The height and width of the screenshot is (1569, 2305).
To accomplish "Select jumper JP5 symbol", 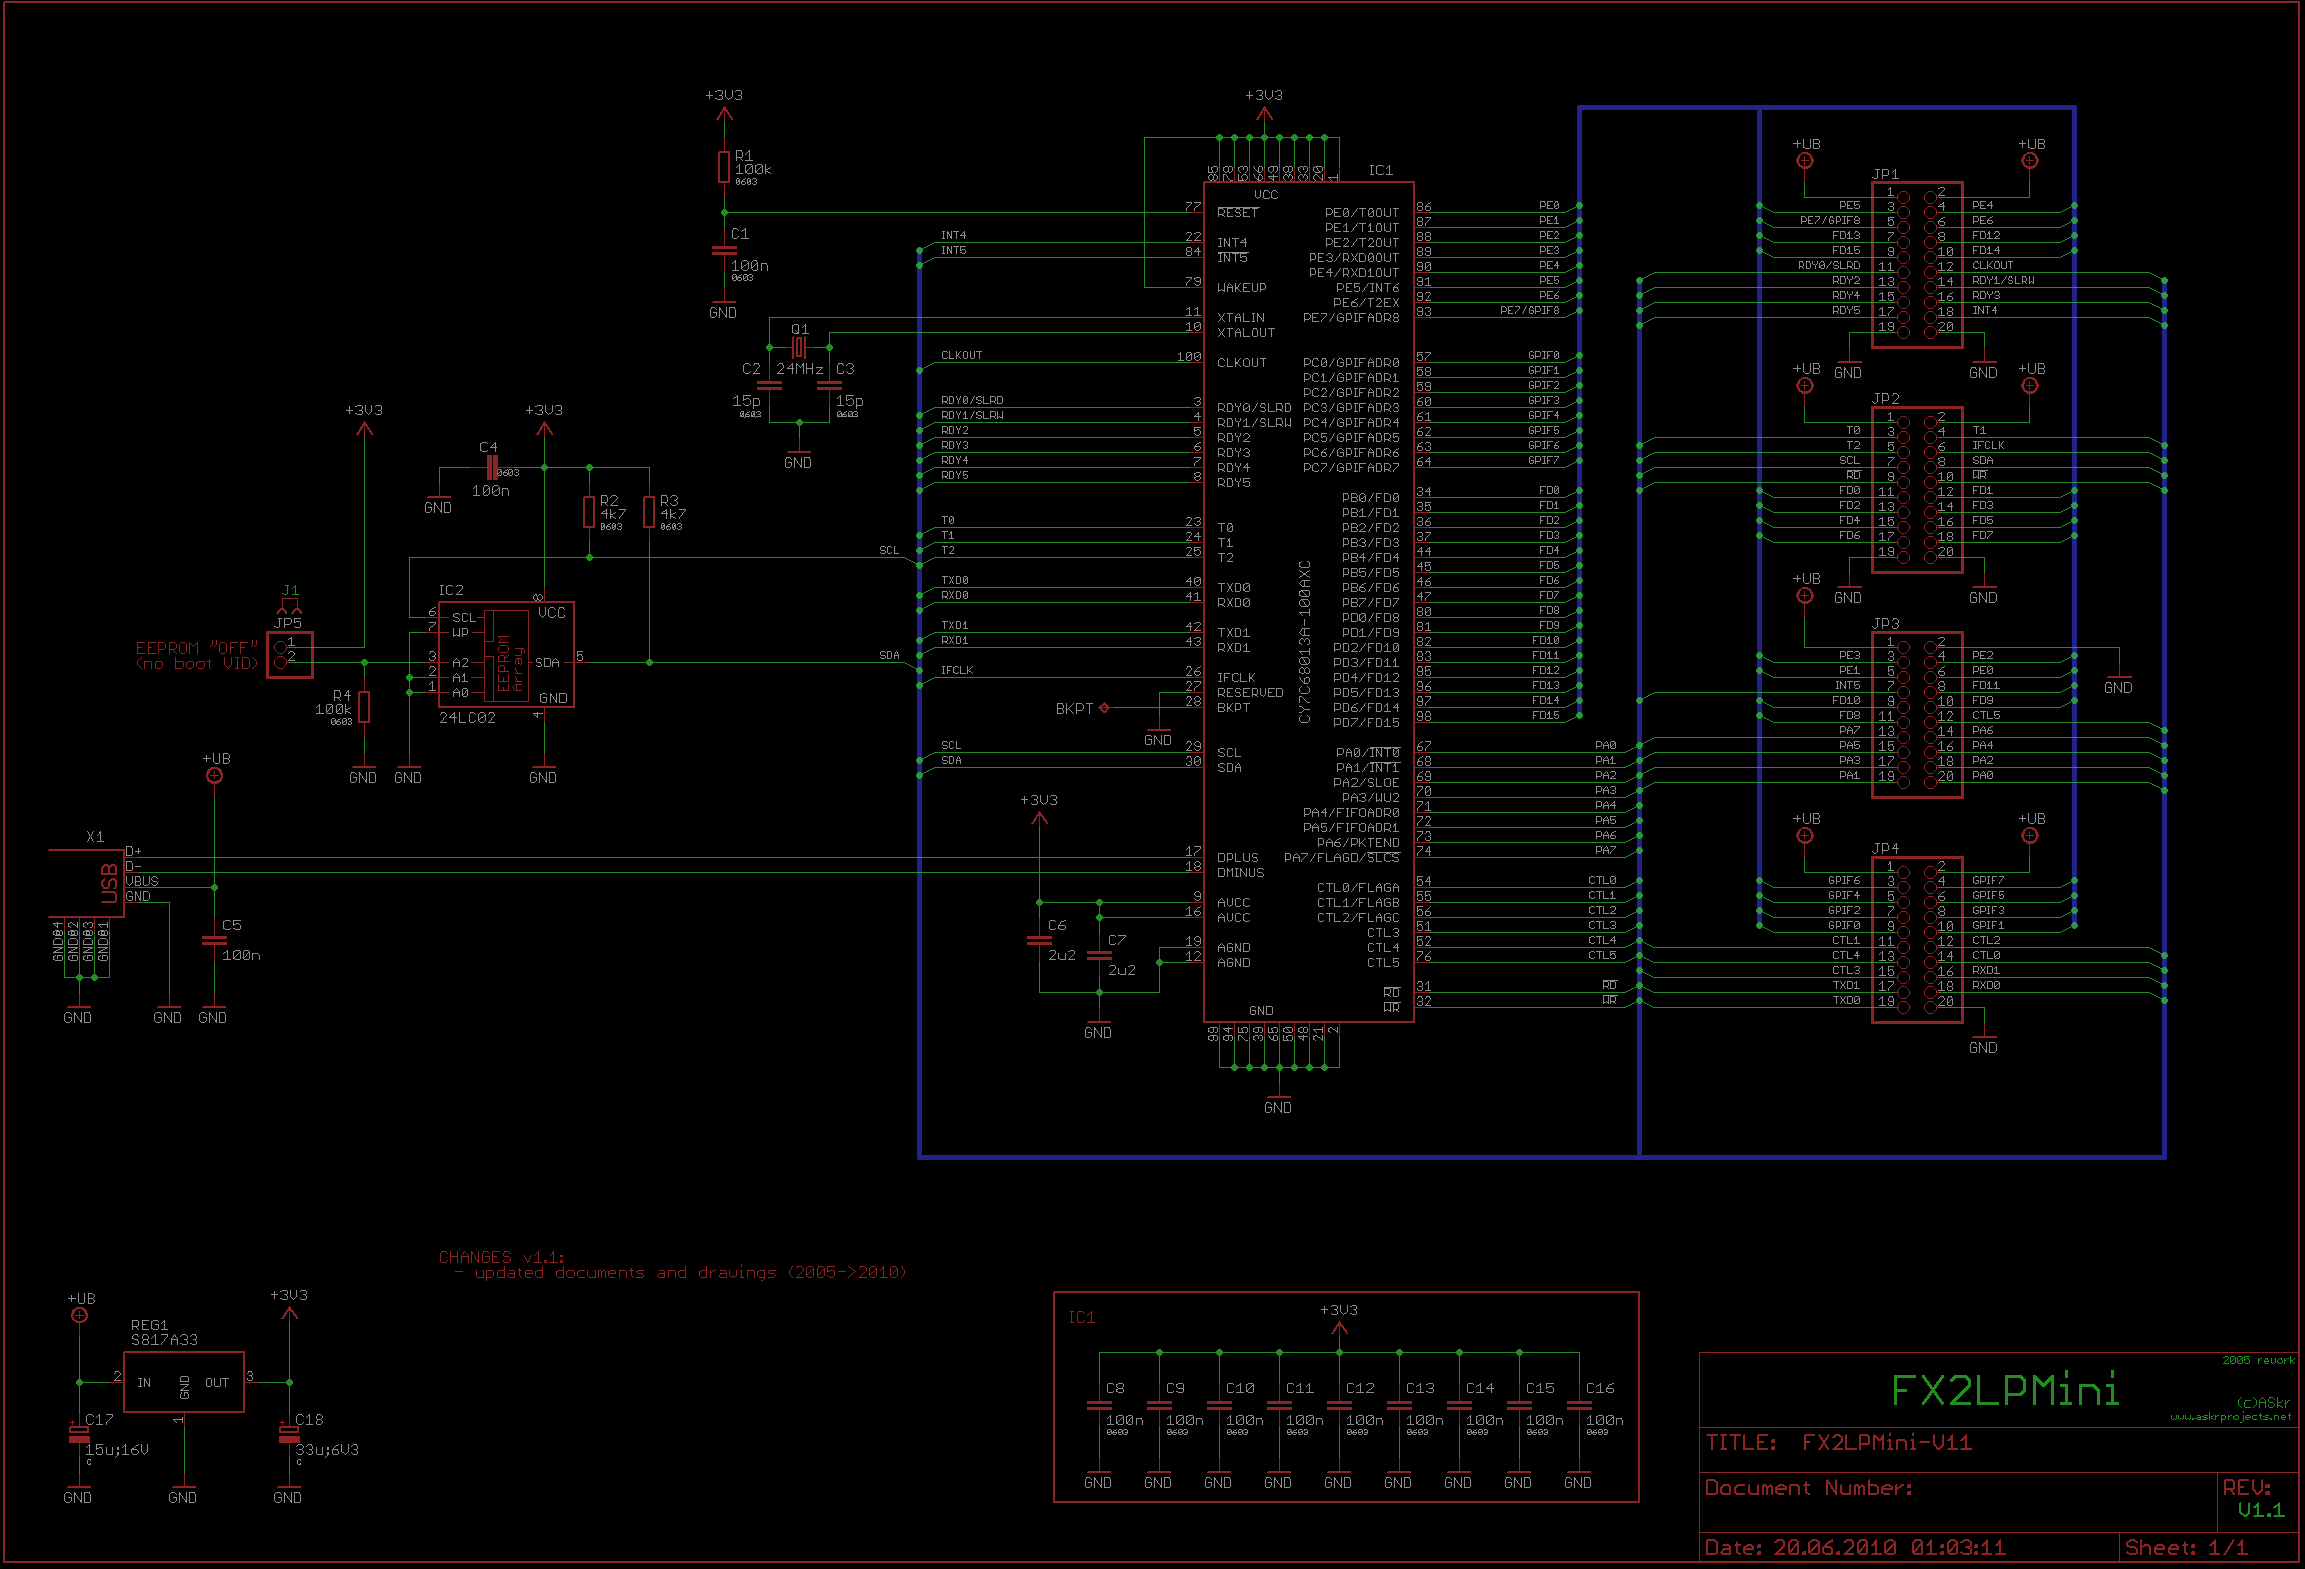I will click(290, 655).
